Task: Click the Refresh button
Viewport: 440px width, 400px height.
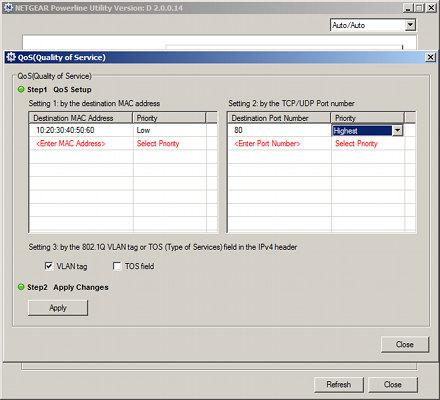Action: [339, 385]
